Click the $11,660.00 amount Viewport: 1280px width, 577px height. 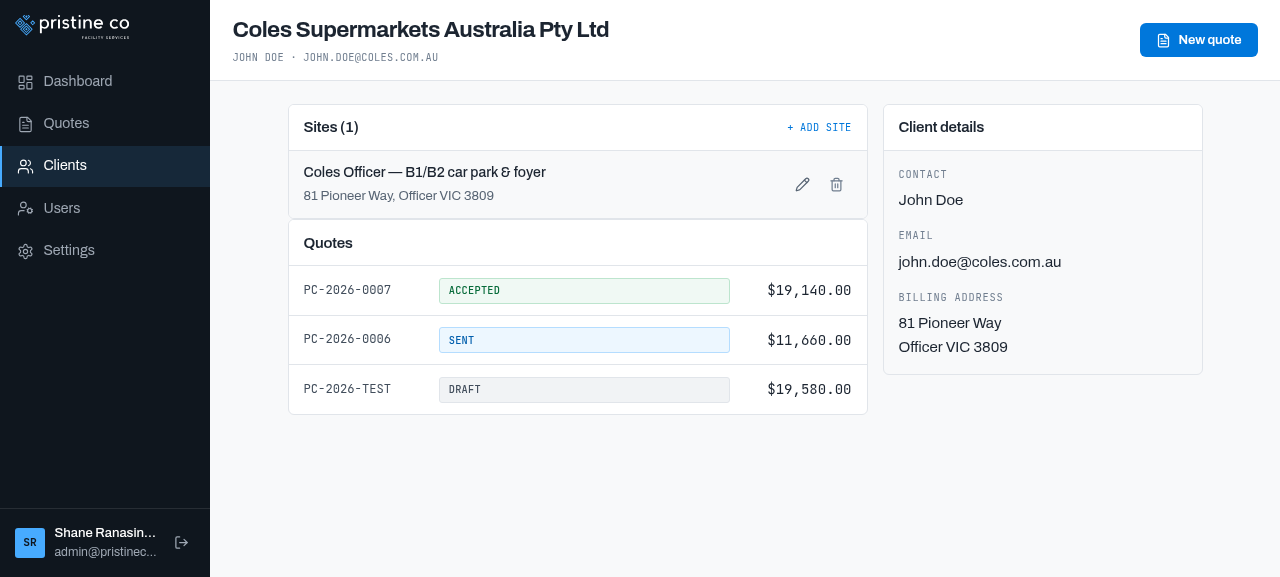click(x=809, y=340)
